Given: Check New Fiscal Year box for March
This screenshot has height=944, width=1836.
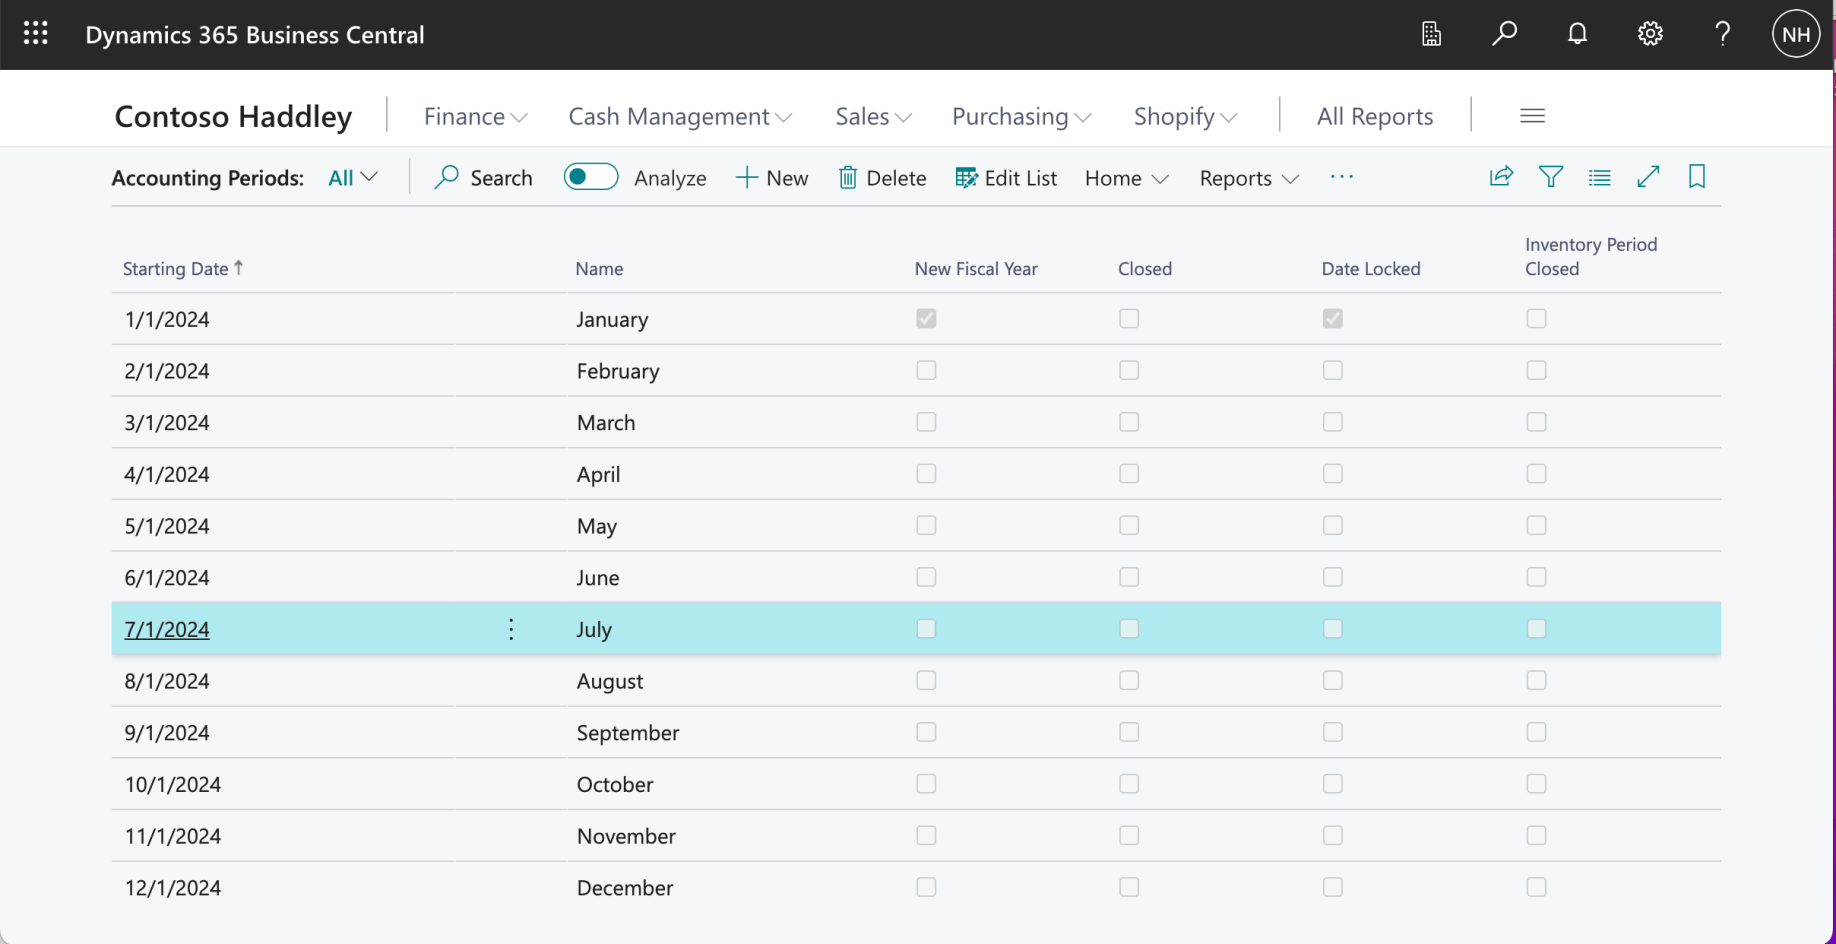Looking at the screenshot, I should click(926, 422).
